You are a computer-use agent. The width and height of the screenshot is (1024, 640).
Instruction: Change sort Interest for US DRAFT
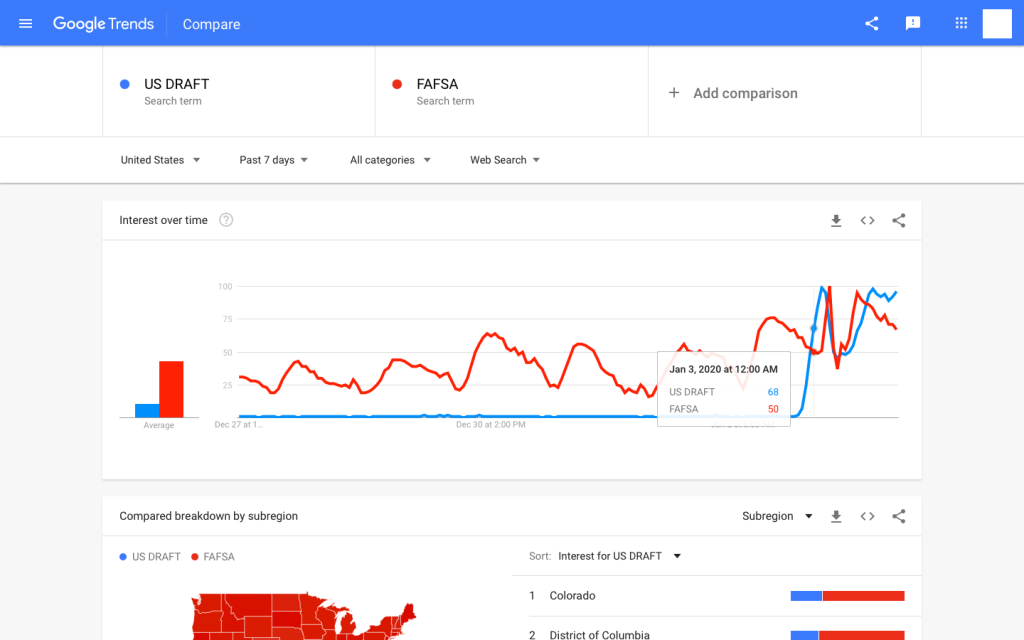(619, 556)
